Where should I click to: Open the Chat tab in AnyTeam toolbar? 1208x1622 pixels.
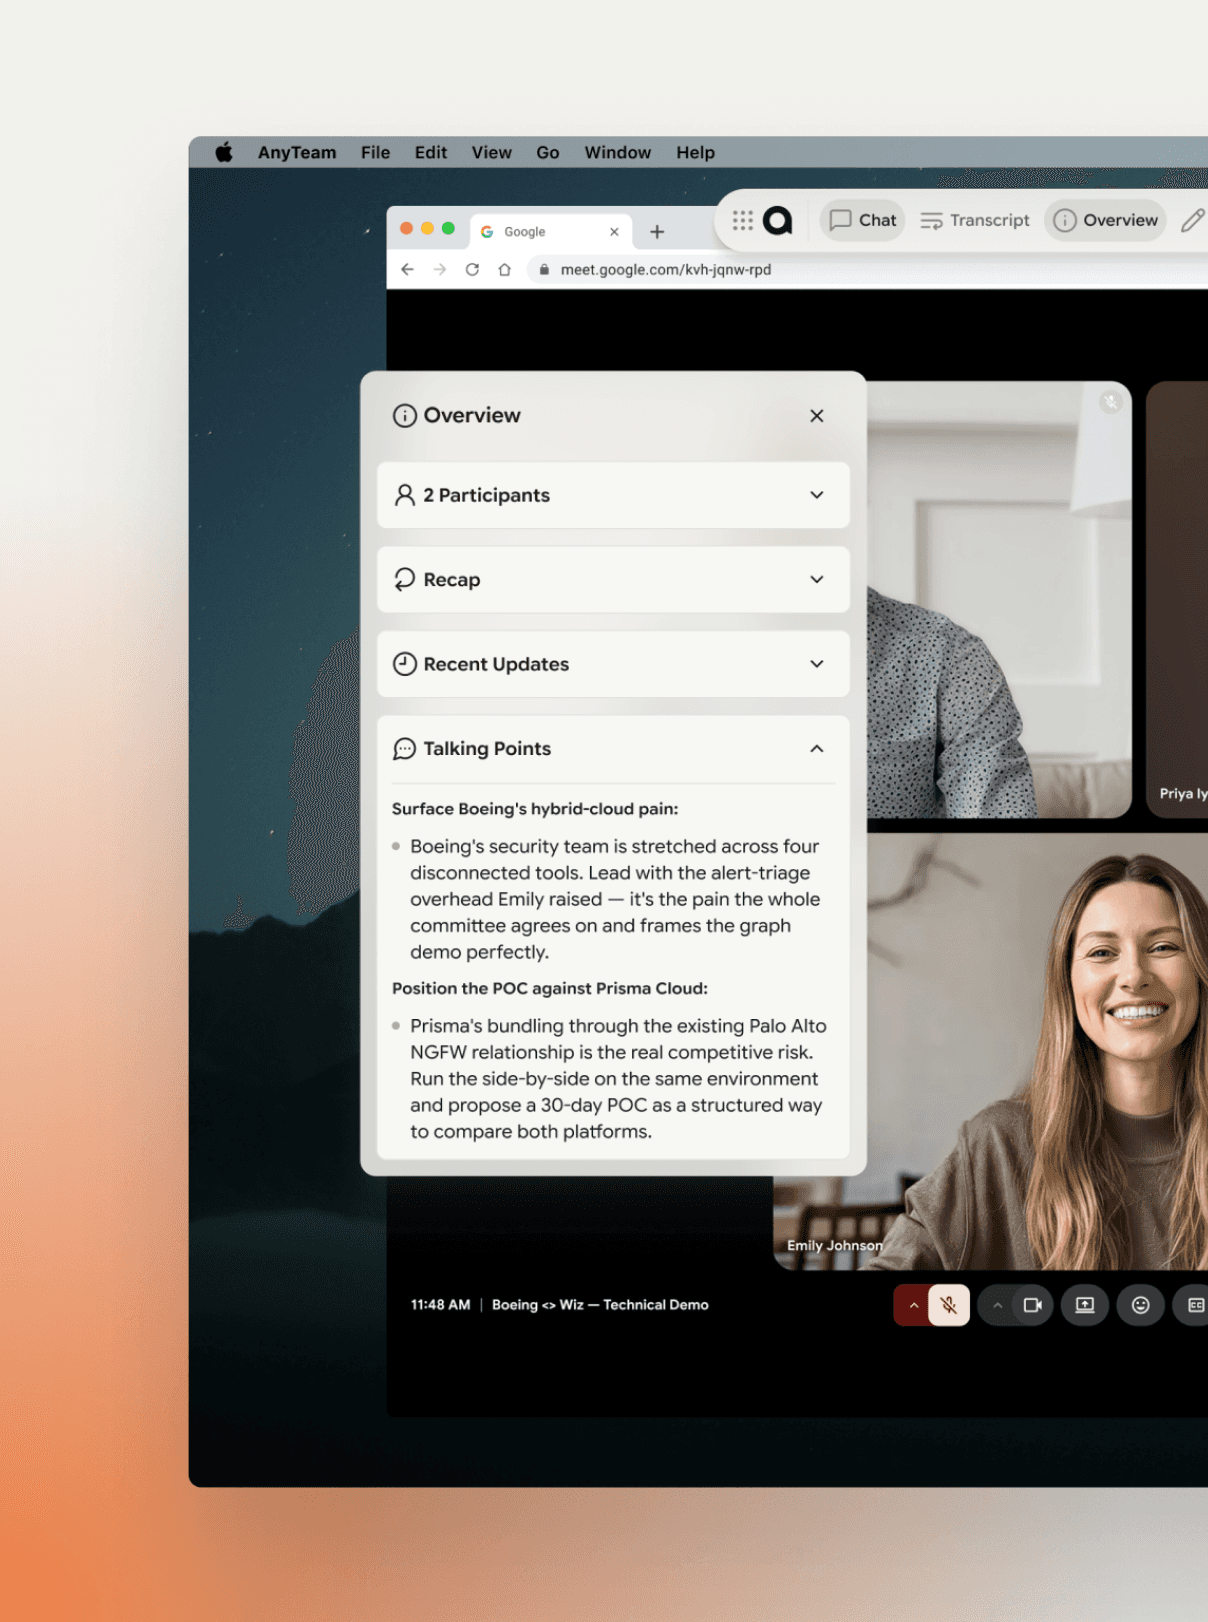[x=863, y=220]
